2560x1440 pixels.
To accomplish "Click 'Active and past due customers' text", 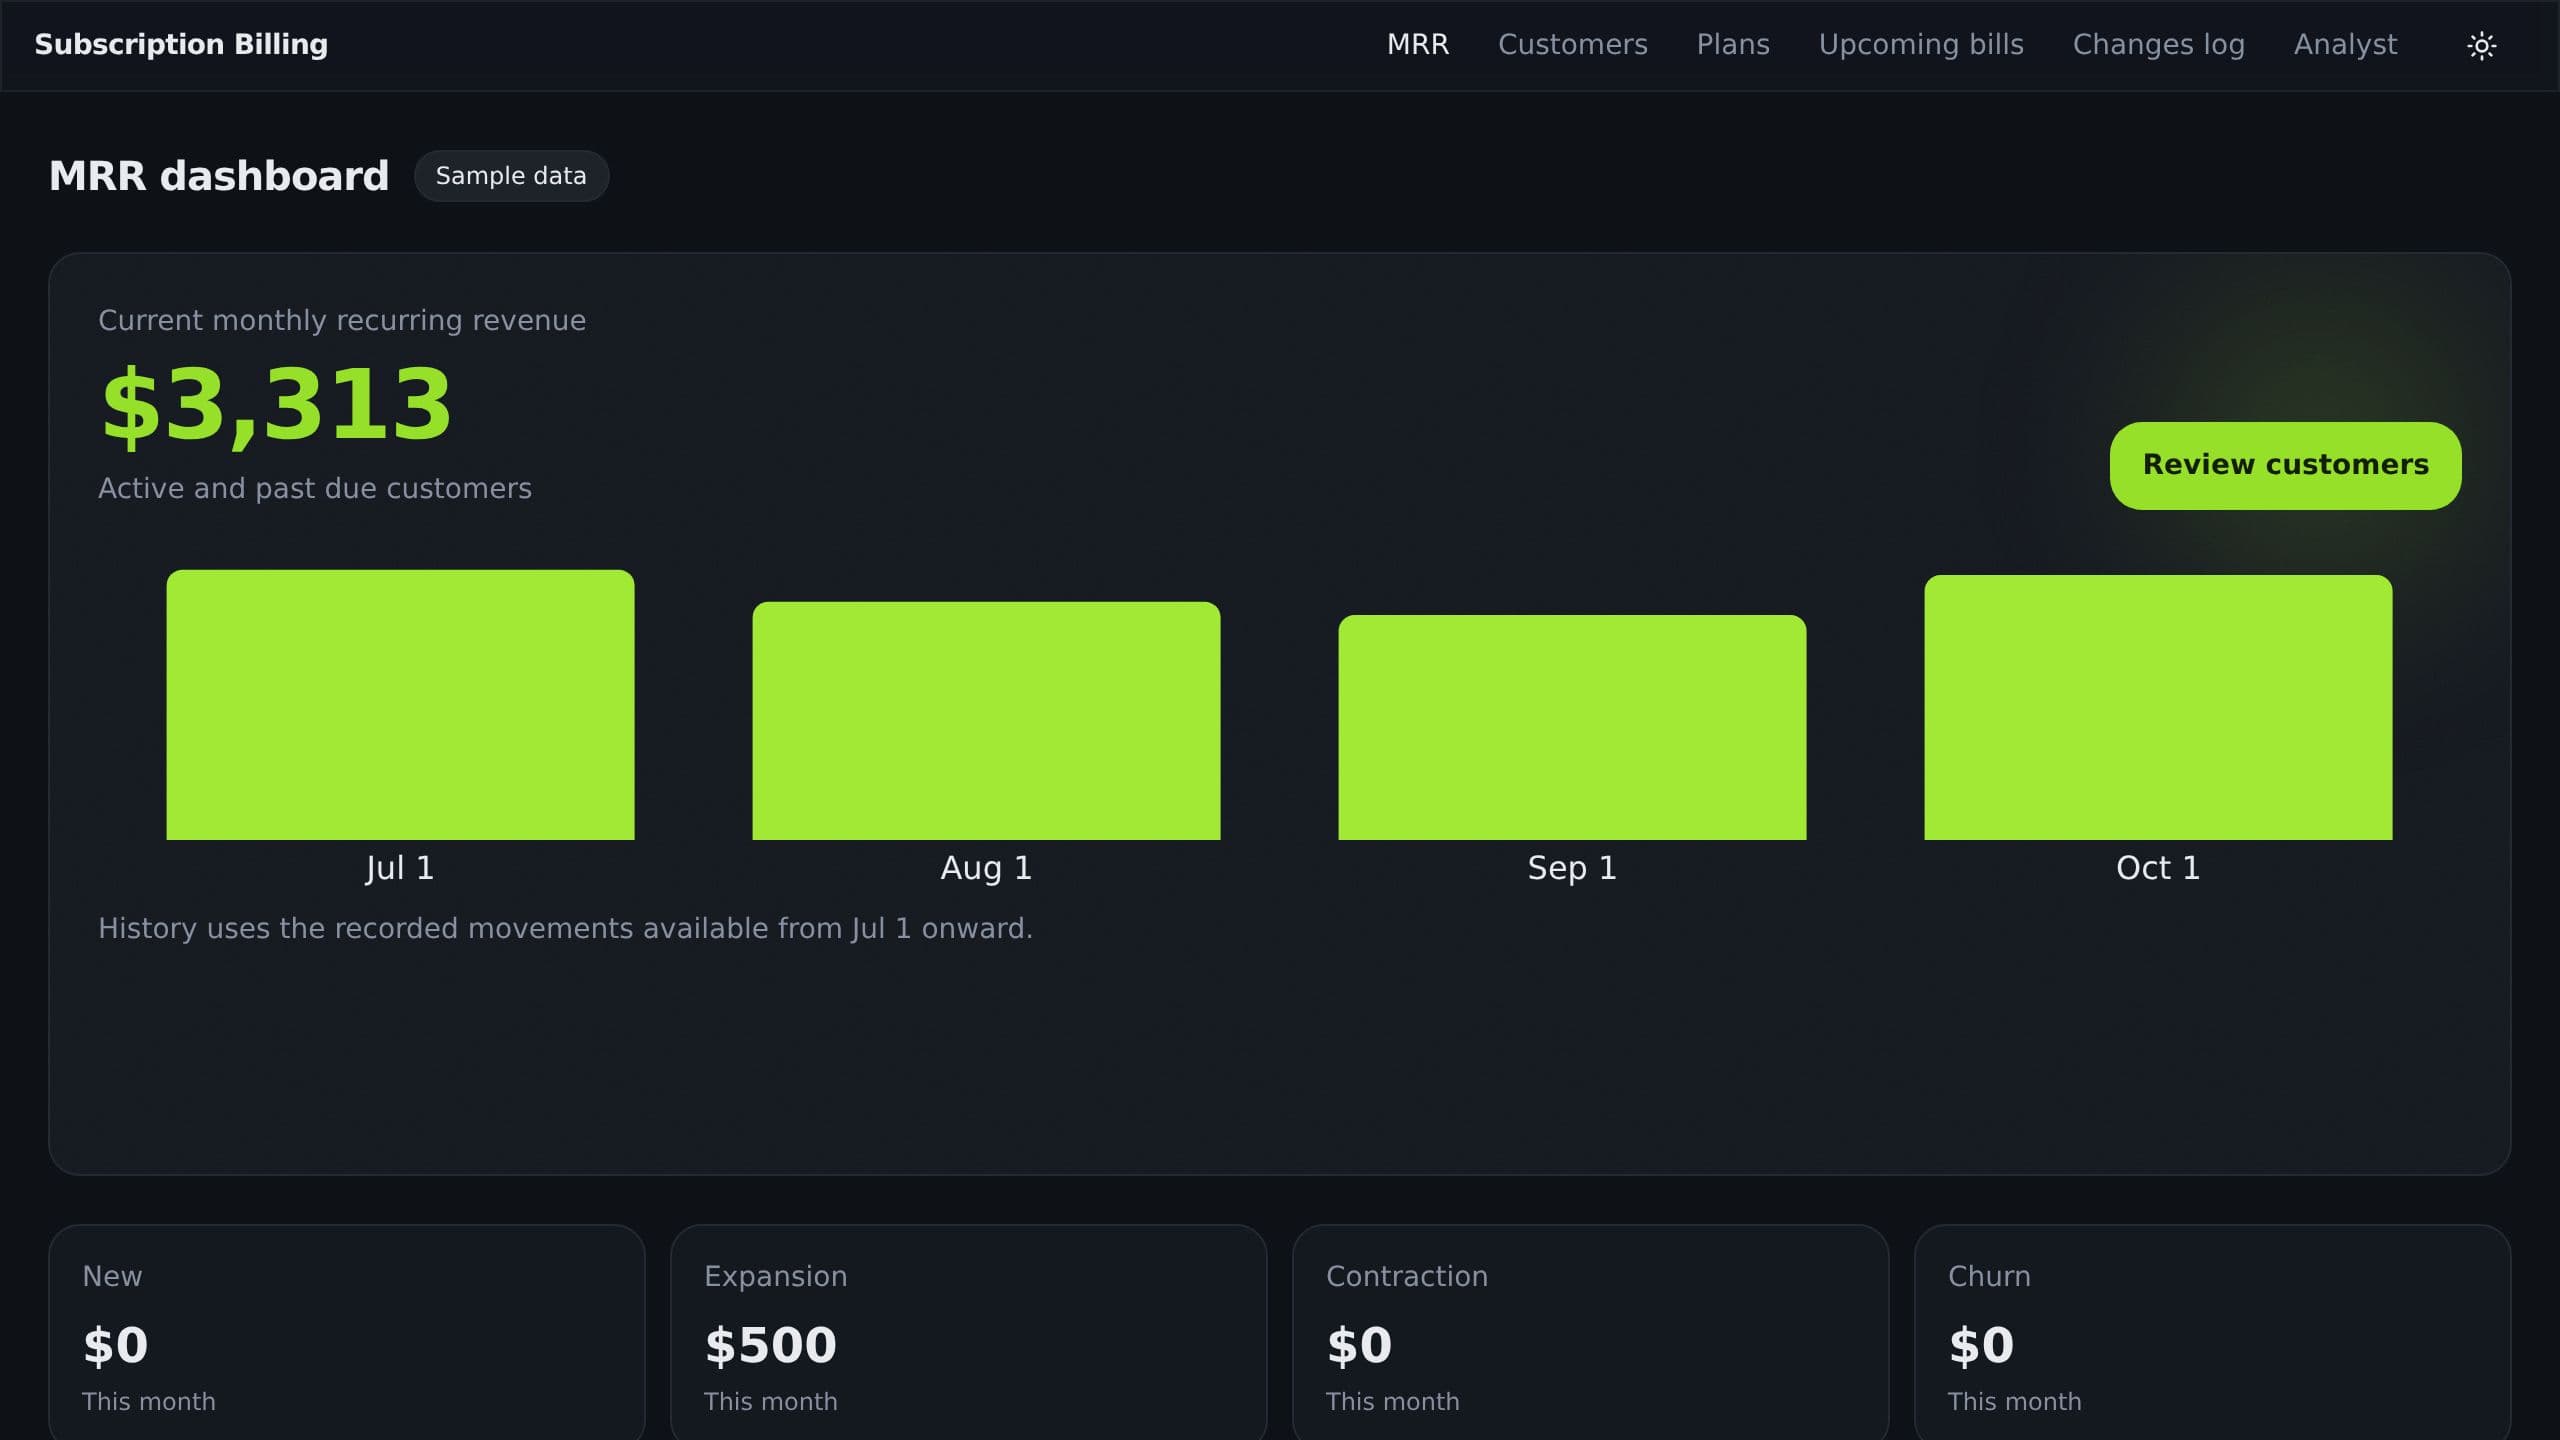I will [315, 488].
